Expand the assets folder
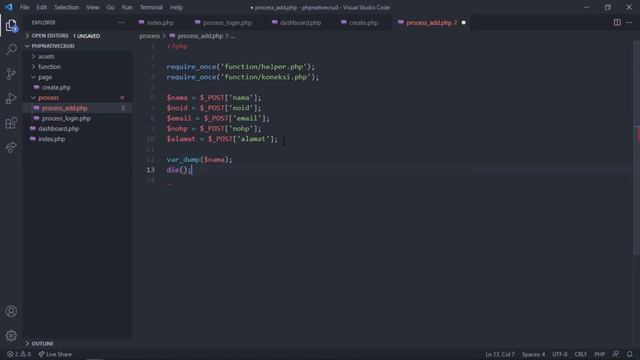The height and width of the screenshot is (360, 640). [46, 56]
